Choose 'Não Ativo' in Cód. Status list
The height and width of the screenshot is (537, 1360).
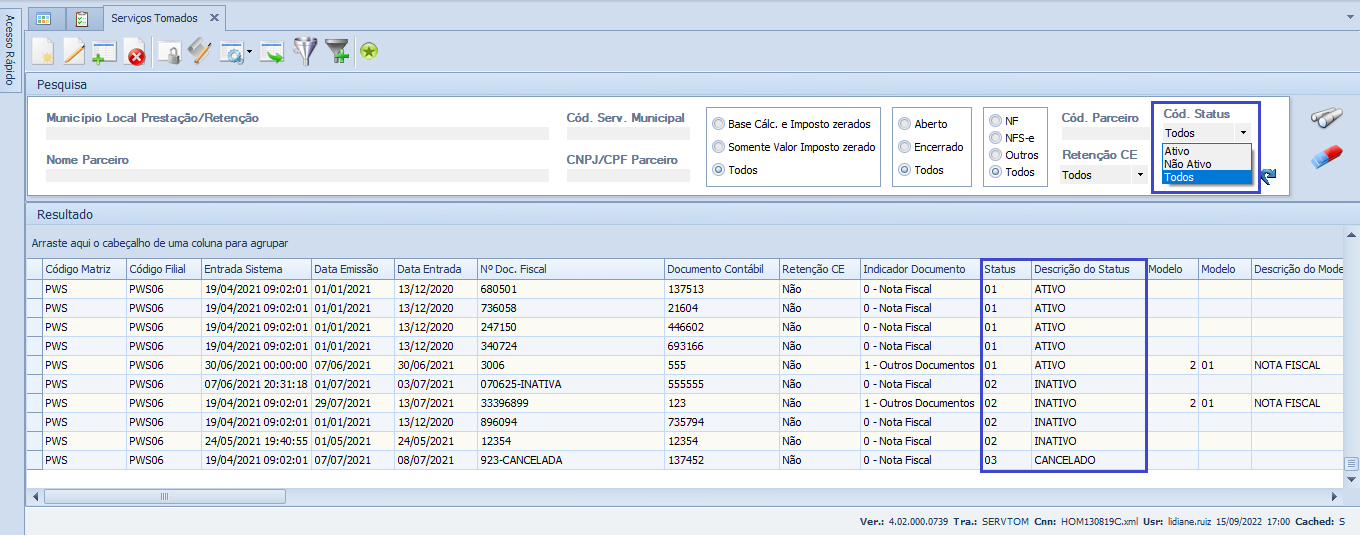point(1187,164)
